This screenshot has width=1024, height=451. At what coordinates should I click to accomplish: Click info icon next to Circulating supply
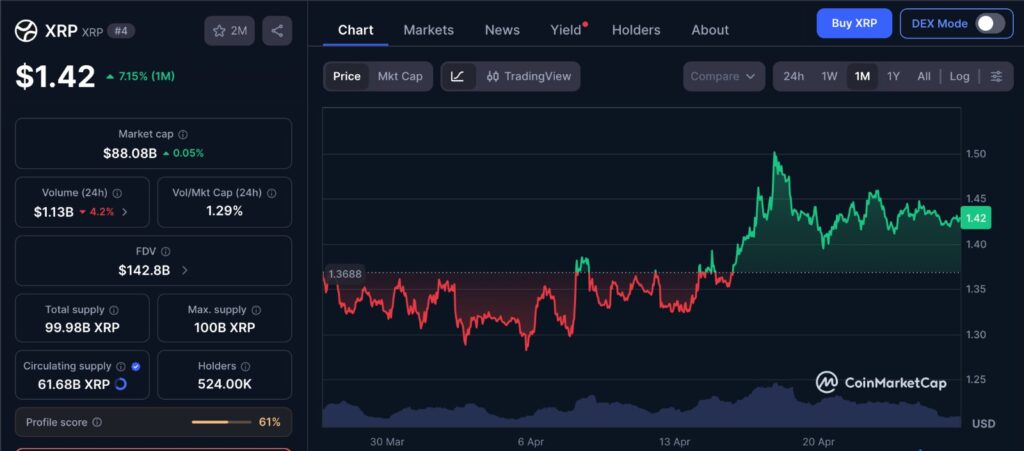click(x=121, y=366)
